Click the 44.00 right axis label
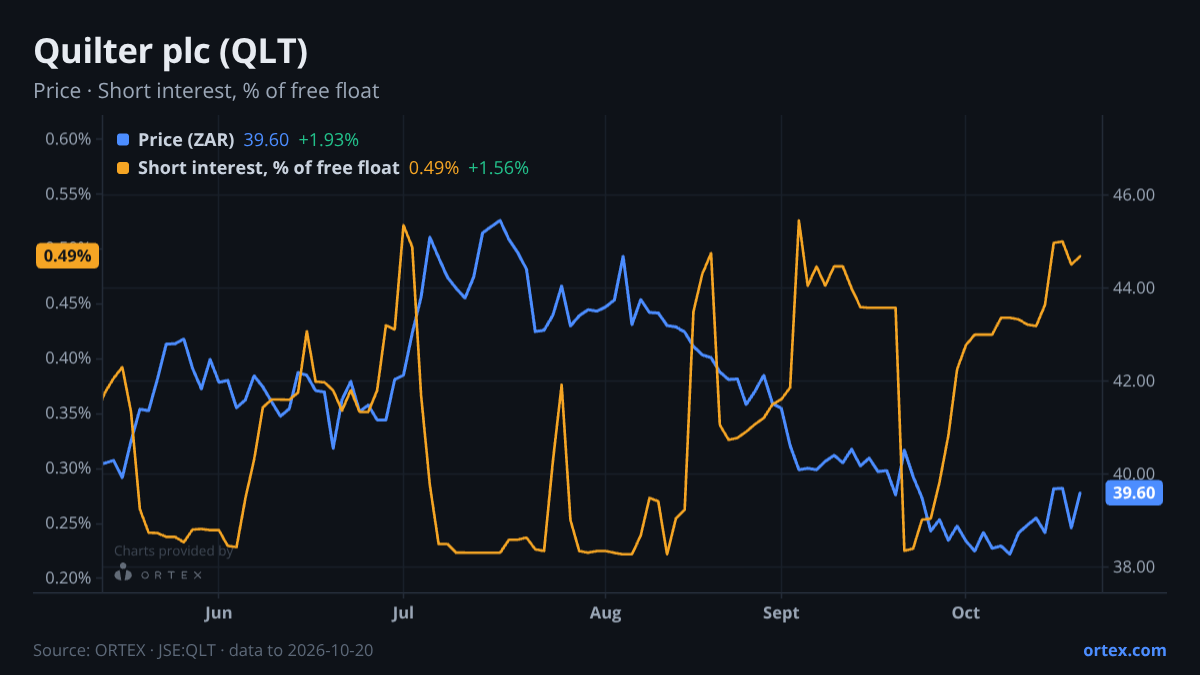The image size is (1200, 675). click(x=1135, y=288)
